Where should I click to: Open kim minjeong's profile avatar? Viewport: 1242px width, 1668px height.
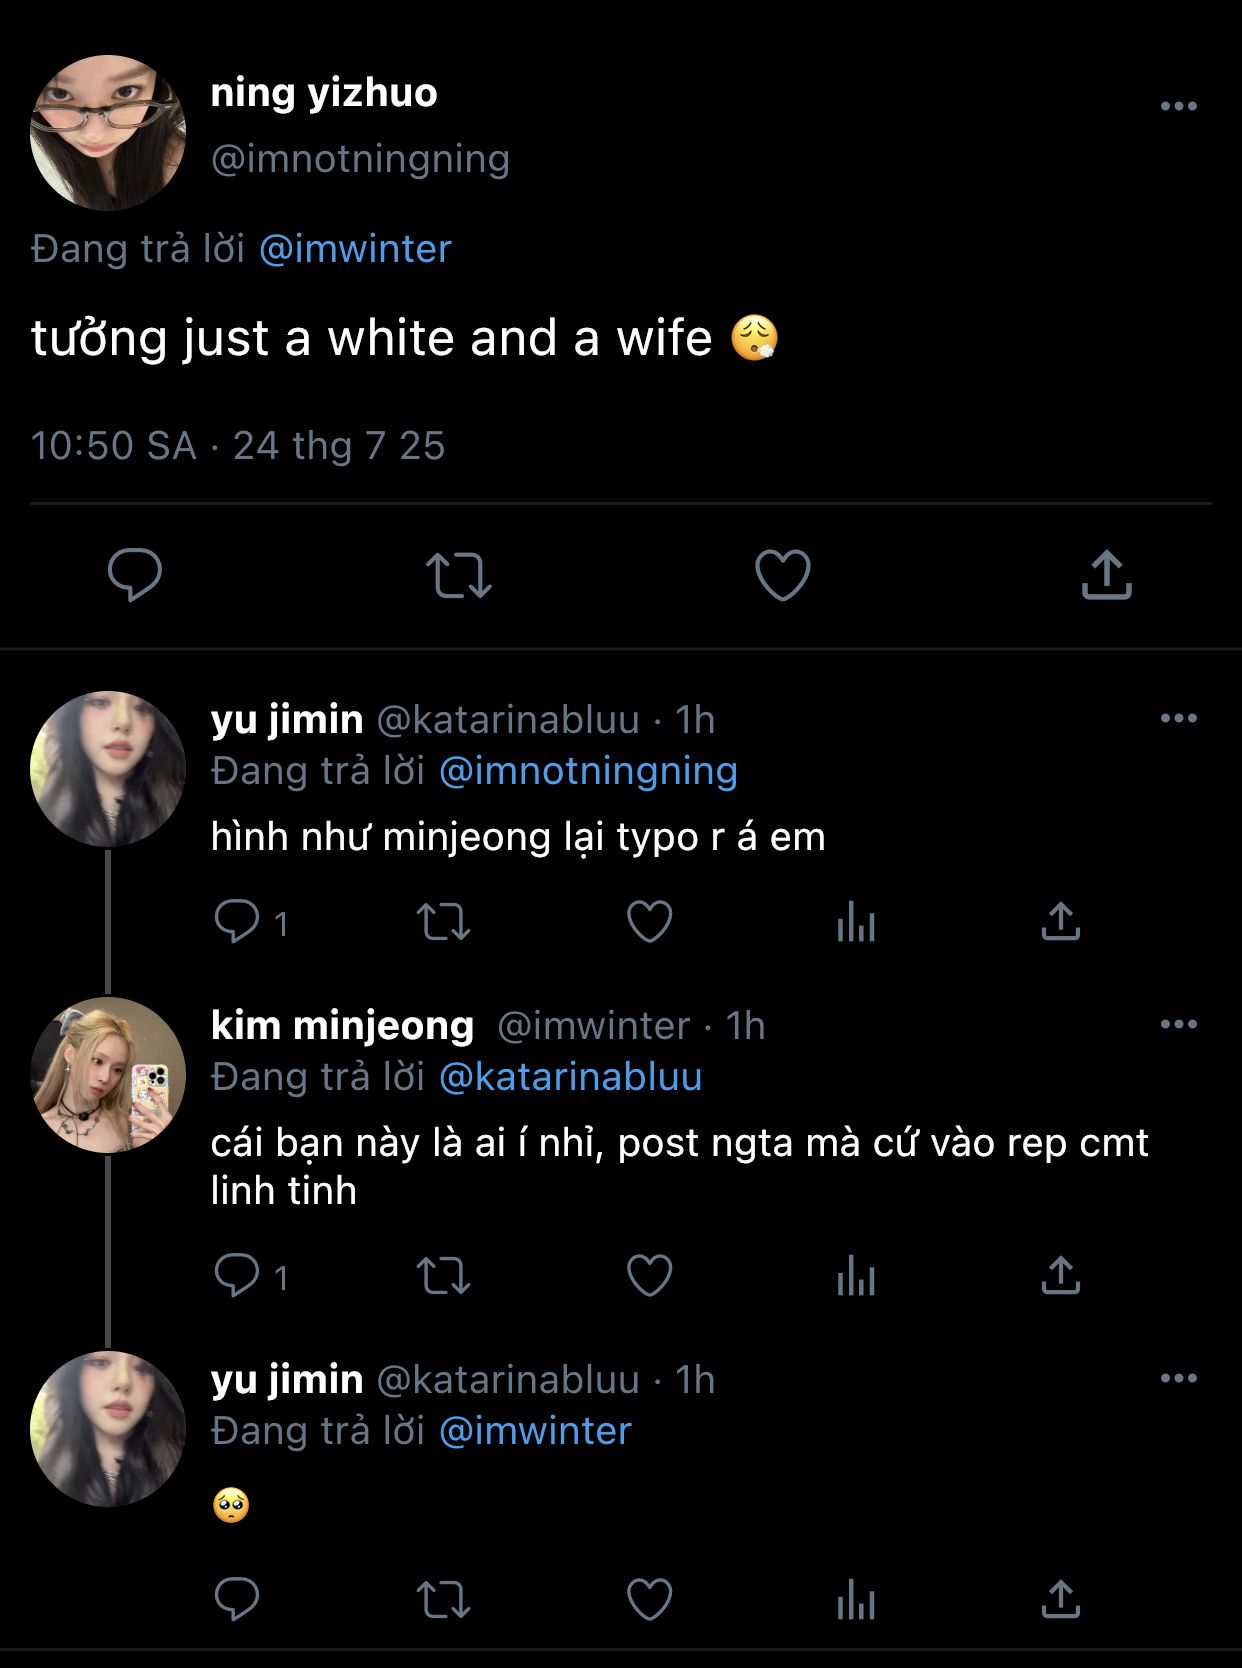coord(108,1075)
